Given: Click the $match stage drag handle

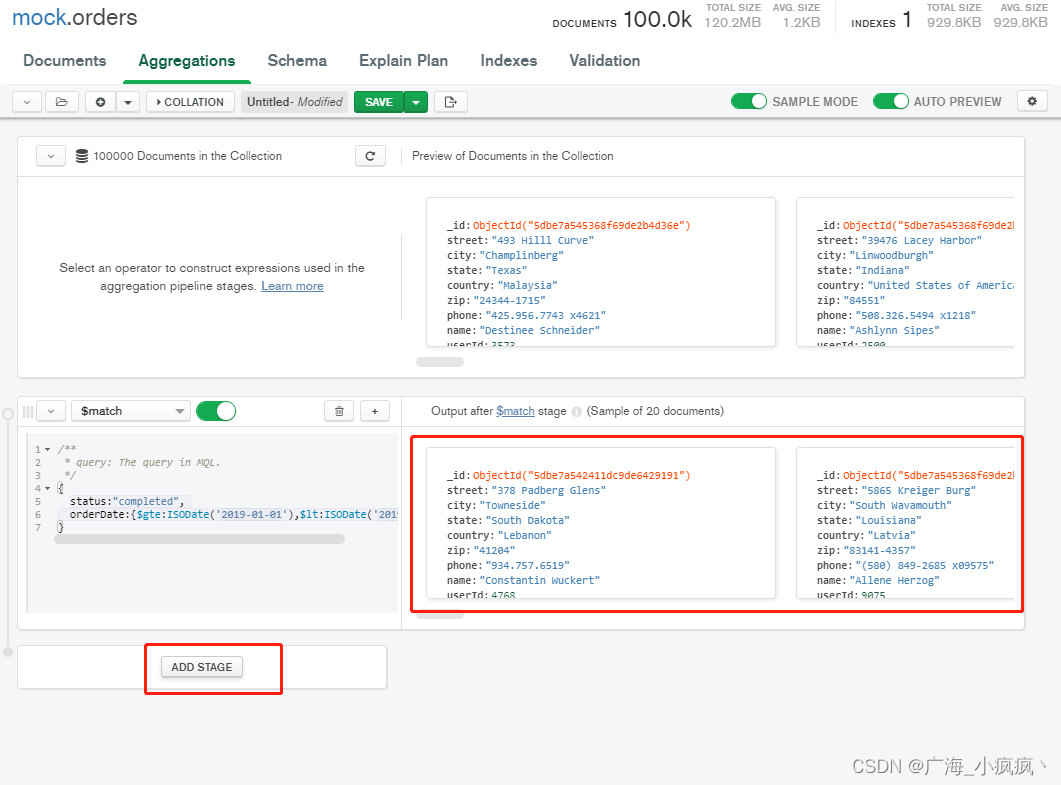Looking at the screenshot, I should pos(28,411).
